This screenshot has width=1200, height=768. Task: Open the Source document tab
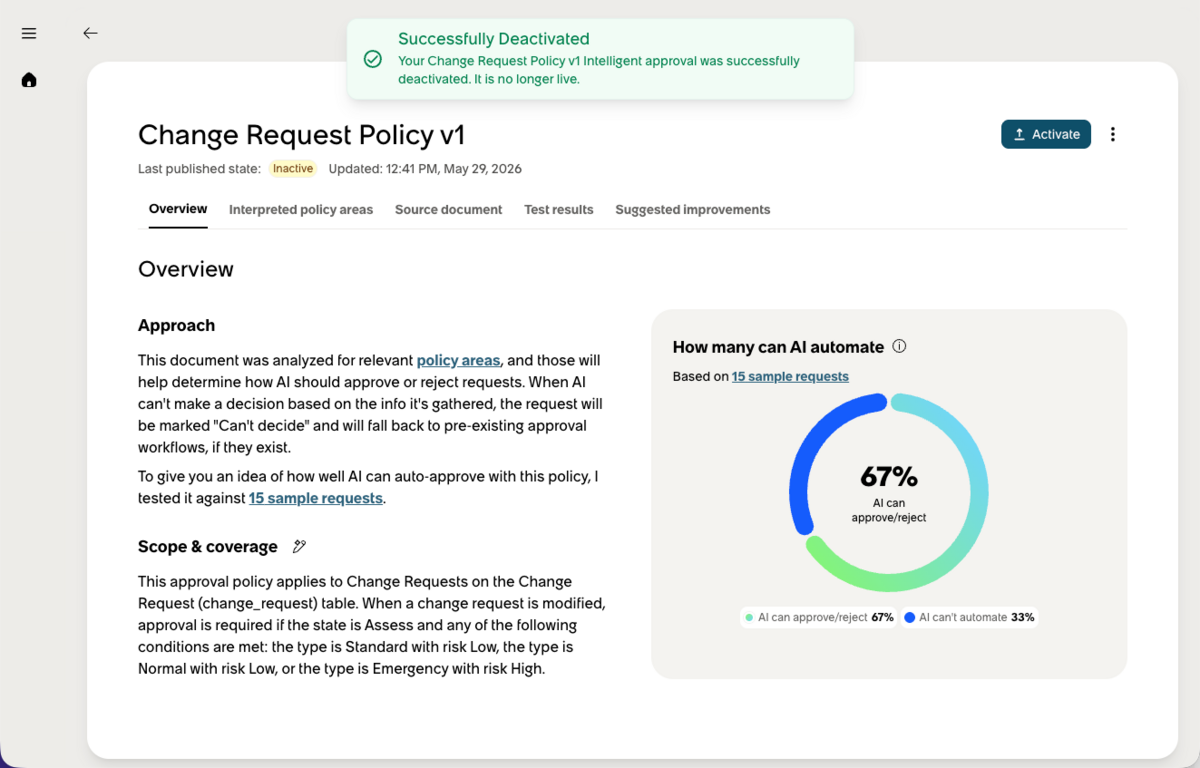click(x=448, y=210)
